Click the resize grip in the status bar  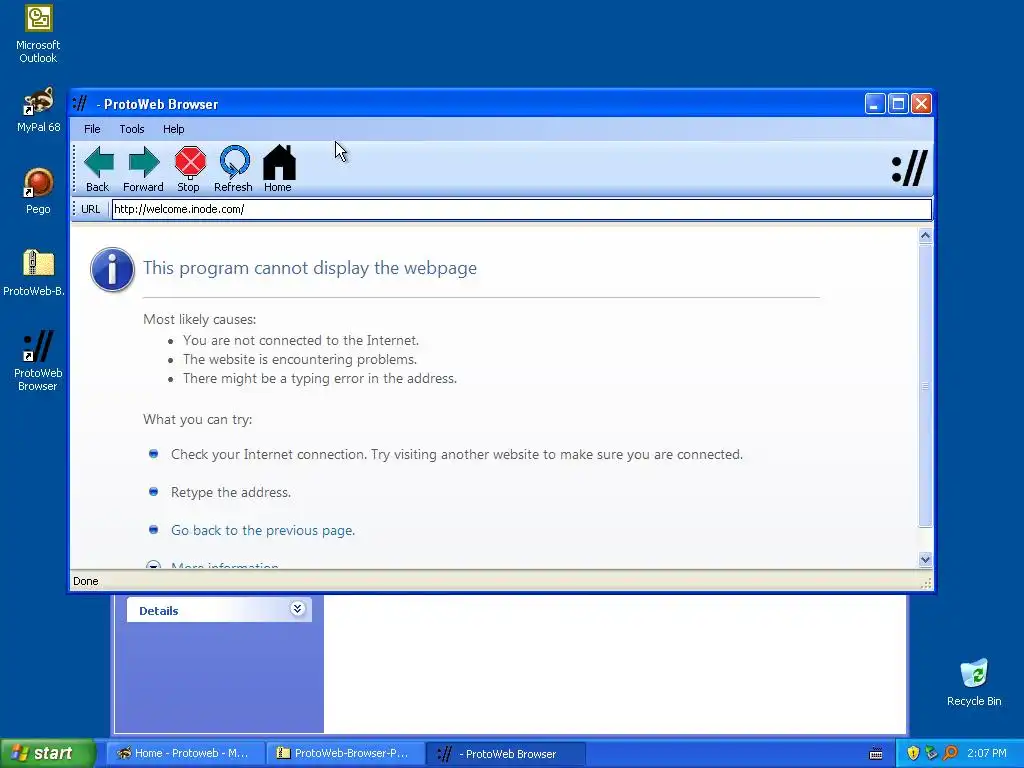926,583
